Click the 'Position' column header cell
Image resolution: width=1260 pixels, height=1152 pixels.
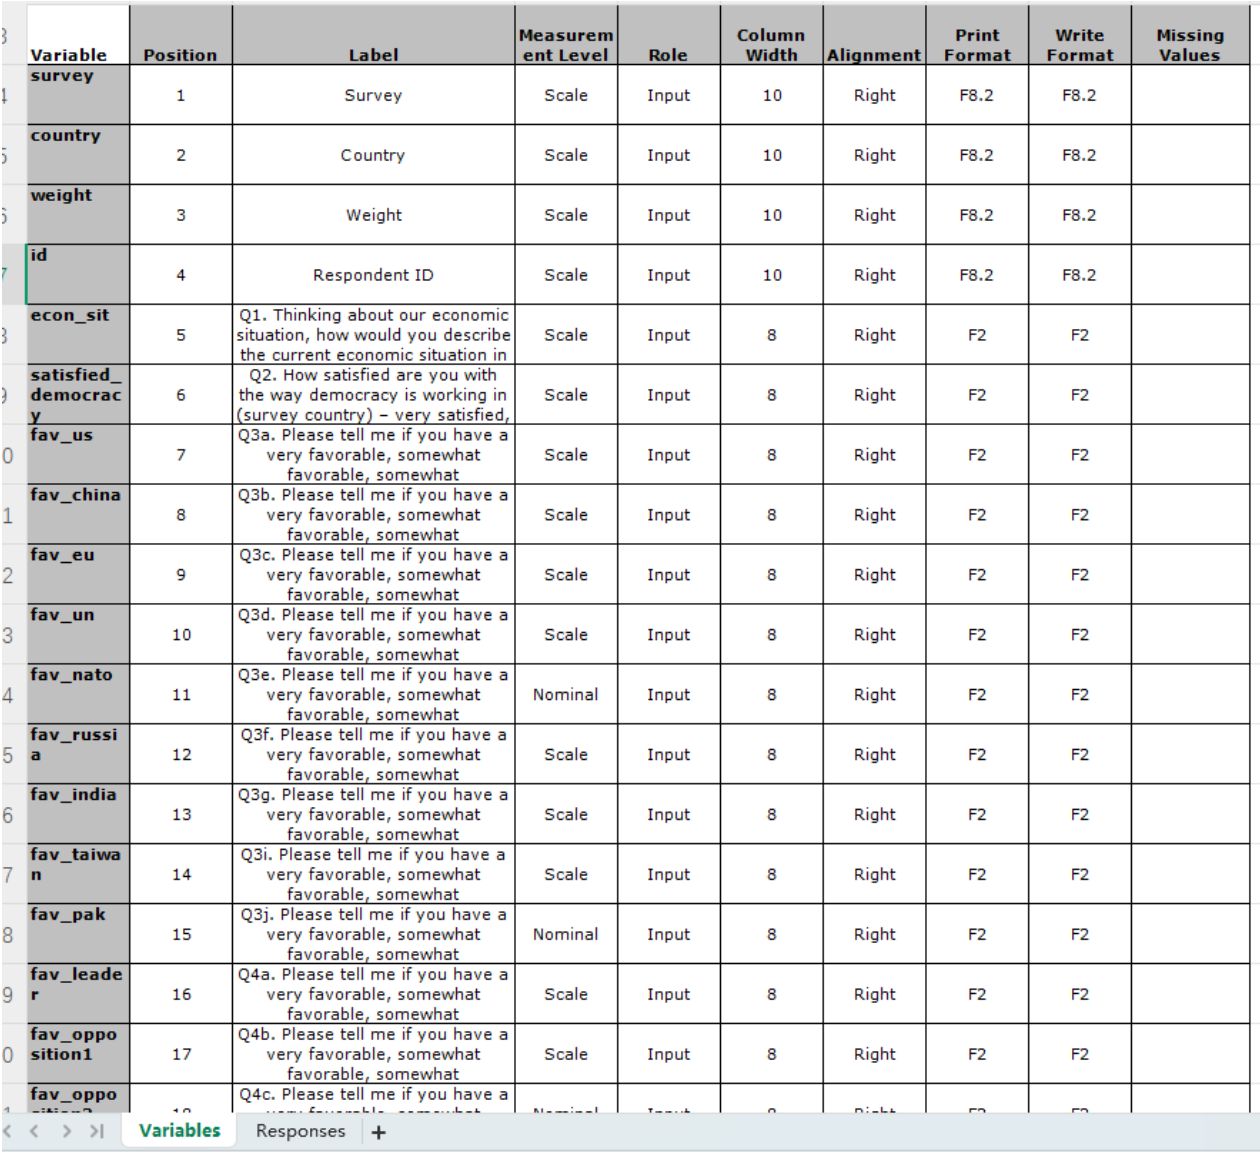click(181, 36)
